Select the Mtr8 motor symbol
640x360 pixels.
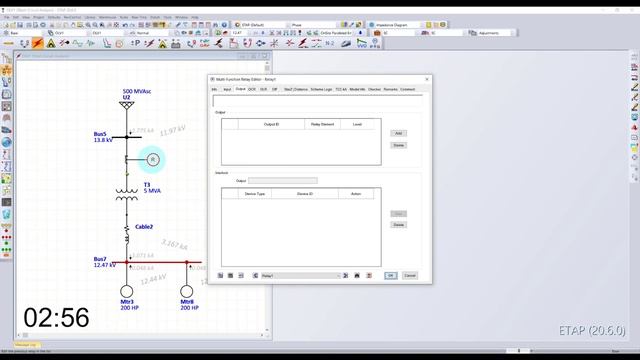187,291
